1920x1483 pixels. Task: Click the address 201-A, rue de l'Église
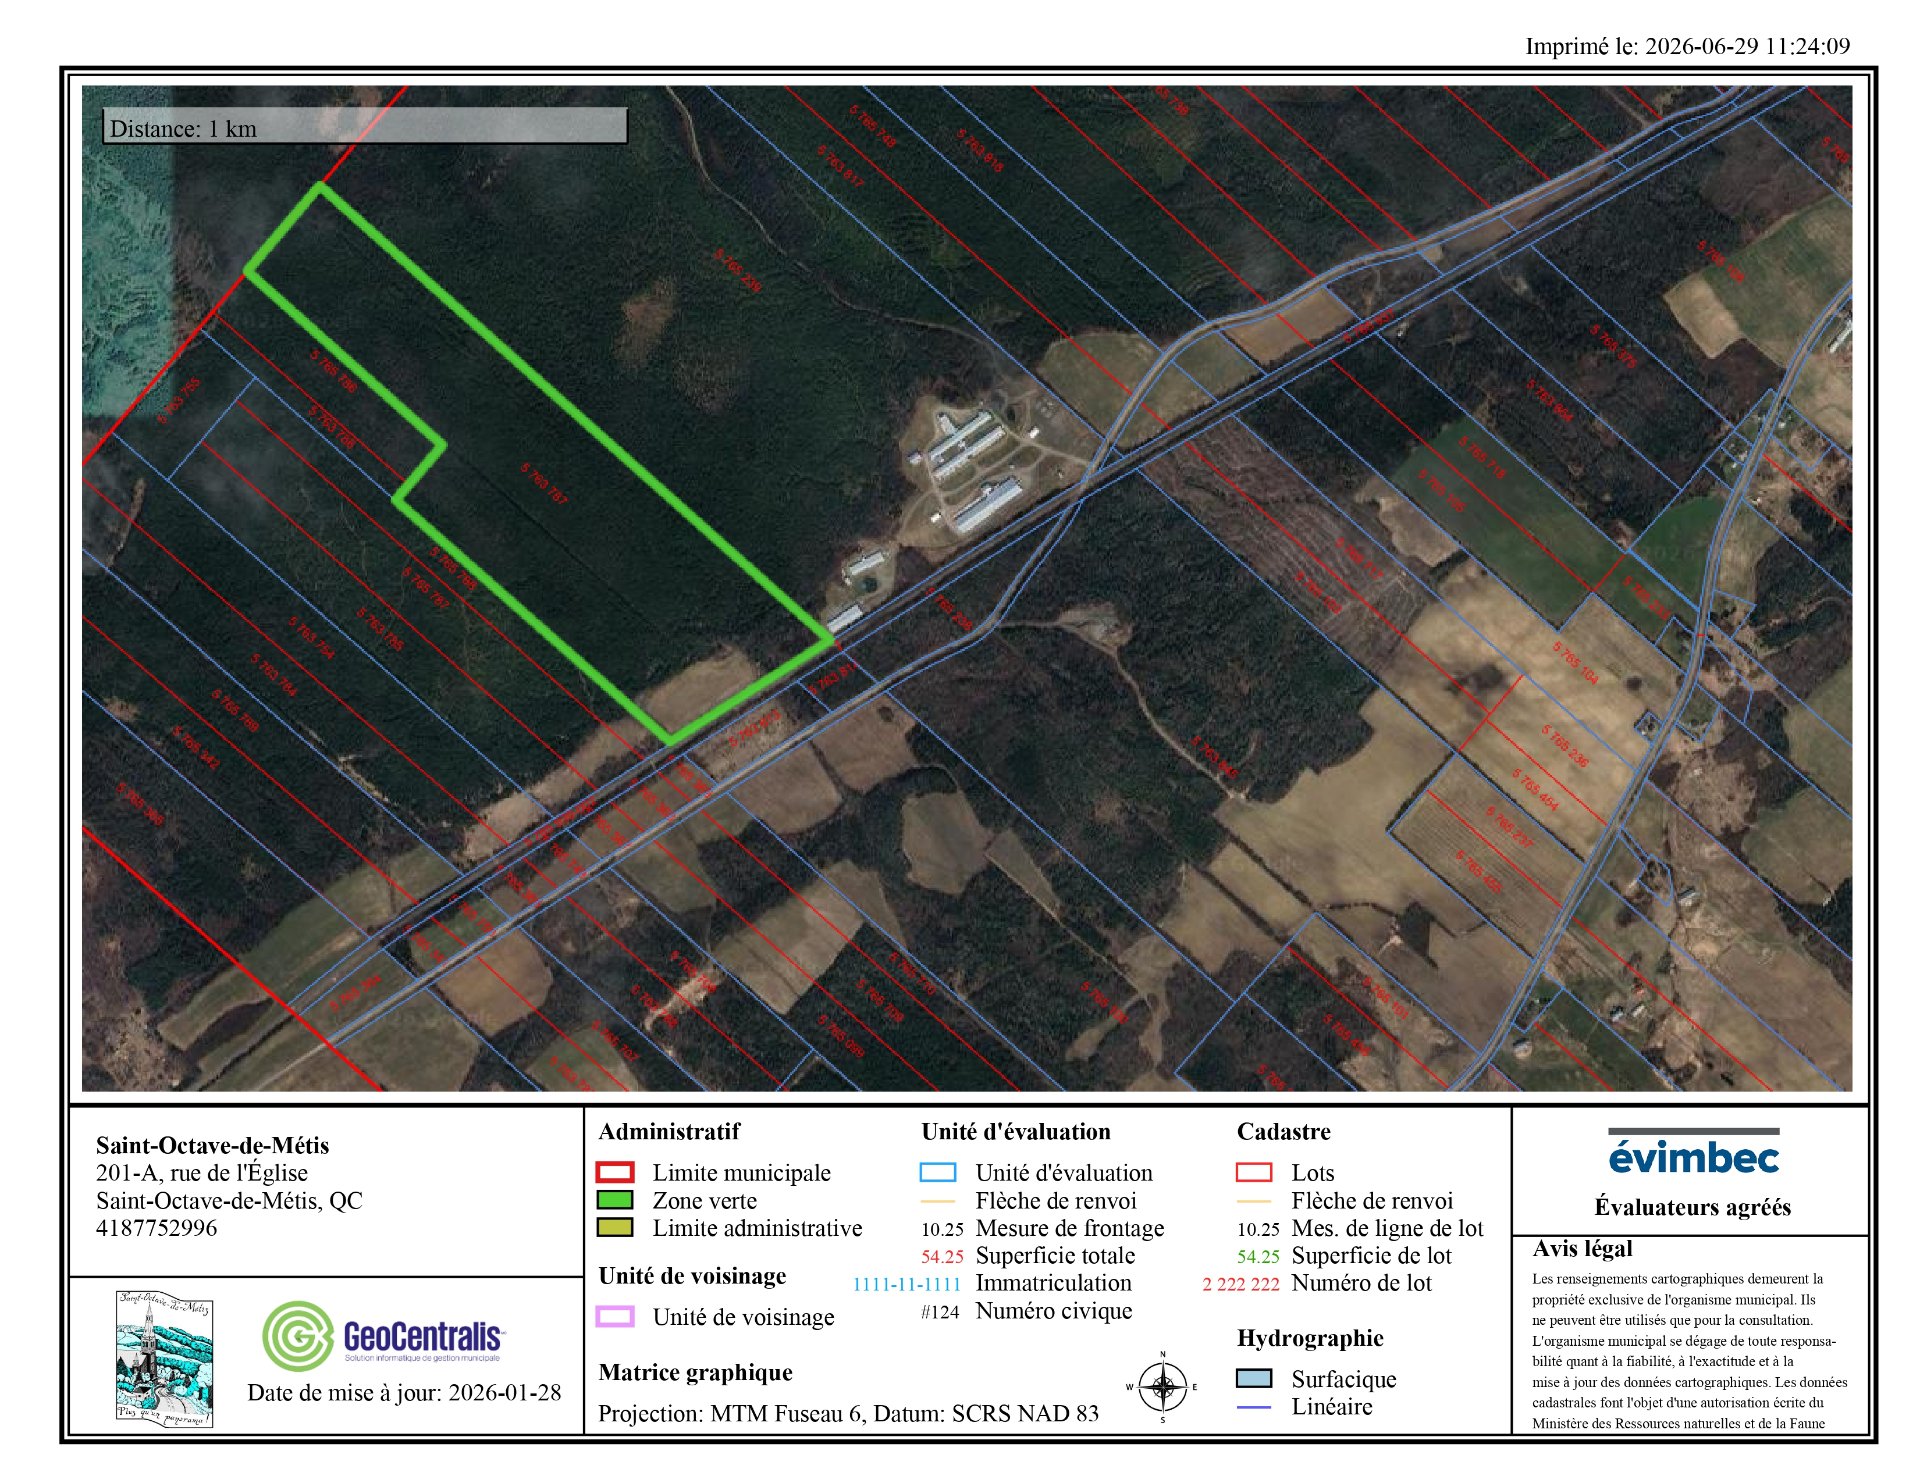[202, 1172]
